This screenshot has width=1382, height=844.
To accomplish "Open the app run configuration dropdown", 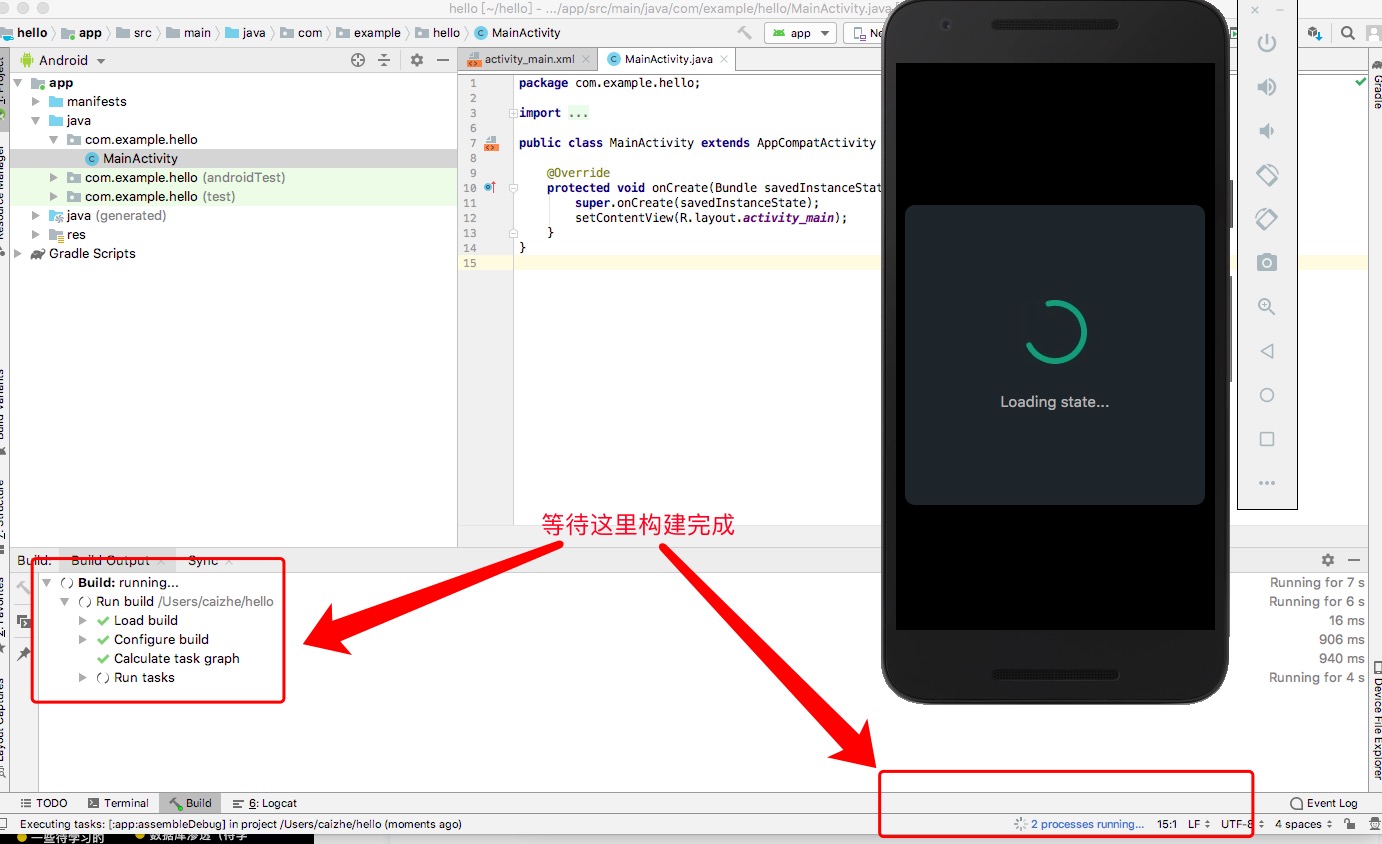I will [x=801, y=33].
